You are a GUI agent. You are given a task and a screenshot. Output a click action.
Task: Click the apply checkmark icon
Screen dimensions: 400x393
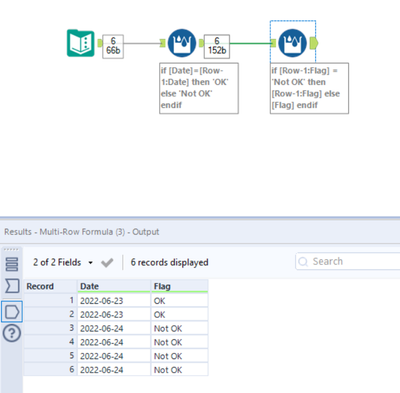[x=107, y=263]
